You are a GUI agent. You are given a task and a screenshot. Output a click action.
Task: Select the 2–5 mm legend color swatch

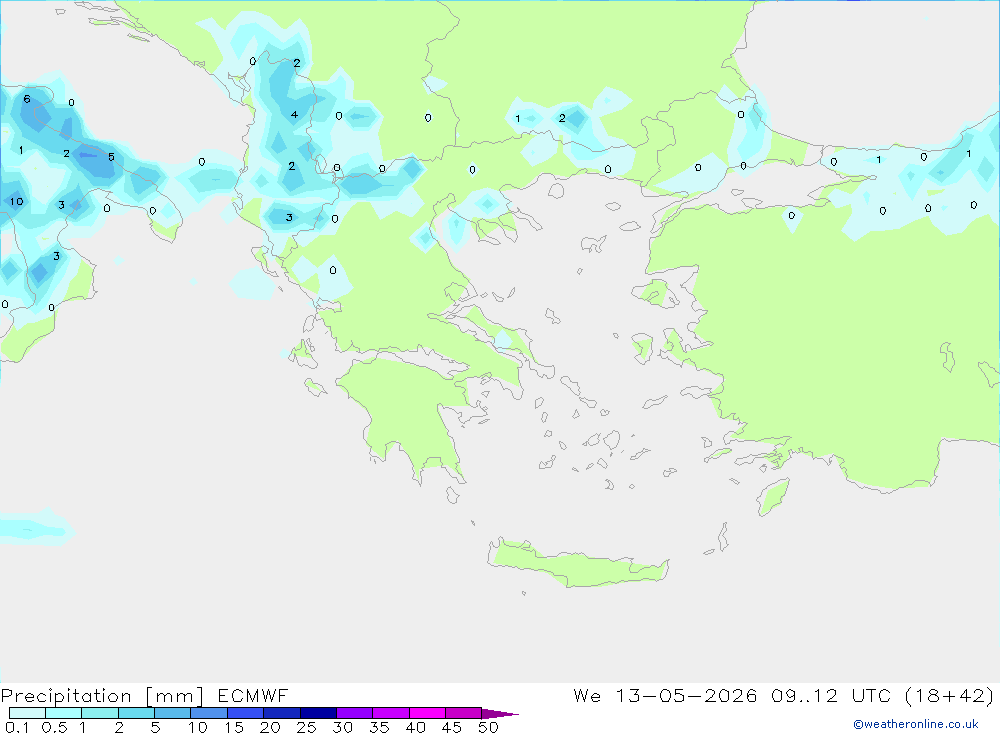pos(136,713)
